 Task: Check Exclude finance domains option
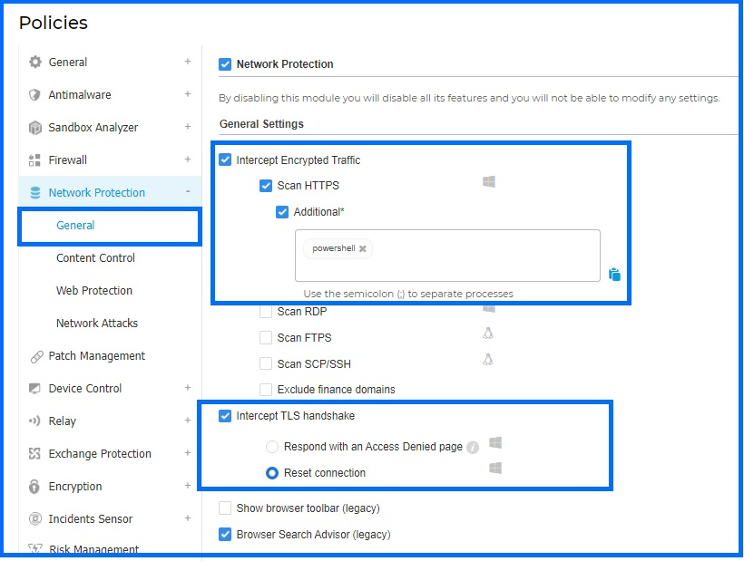pyautogui.click(x=266, y=389)
